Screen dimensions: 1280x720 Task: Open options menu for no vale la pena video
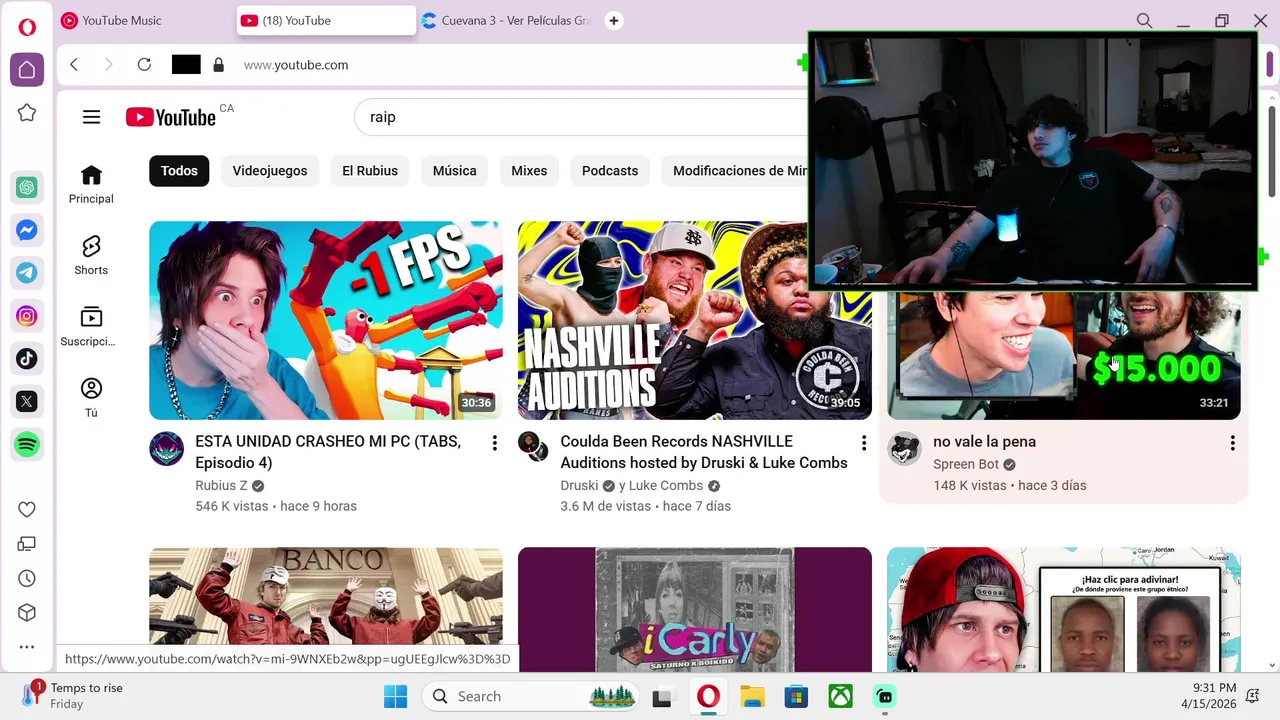pyautogui.click(x=1232, y=443)
